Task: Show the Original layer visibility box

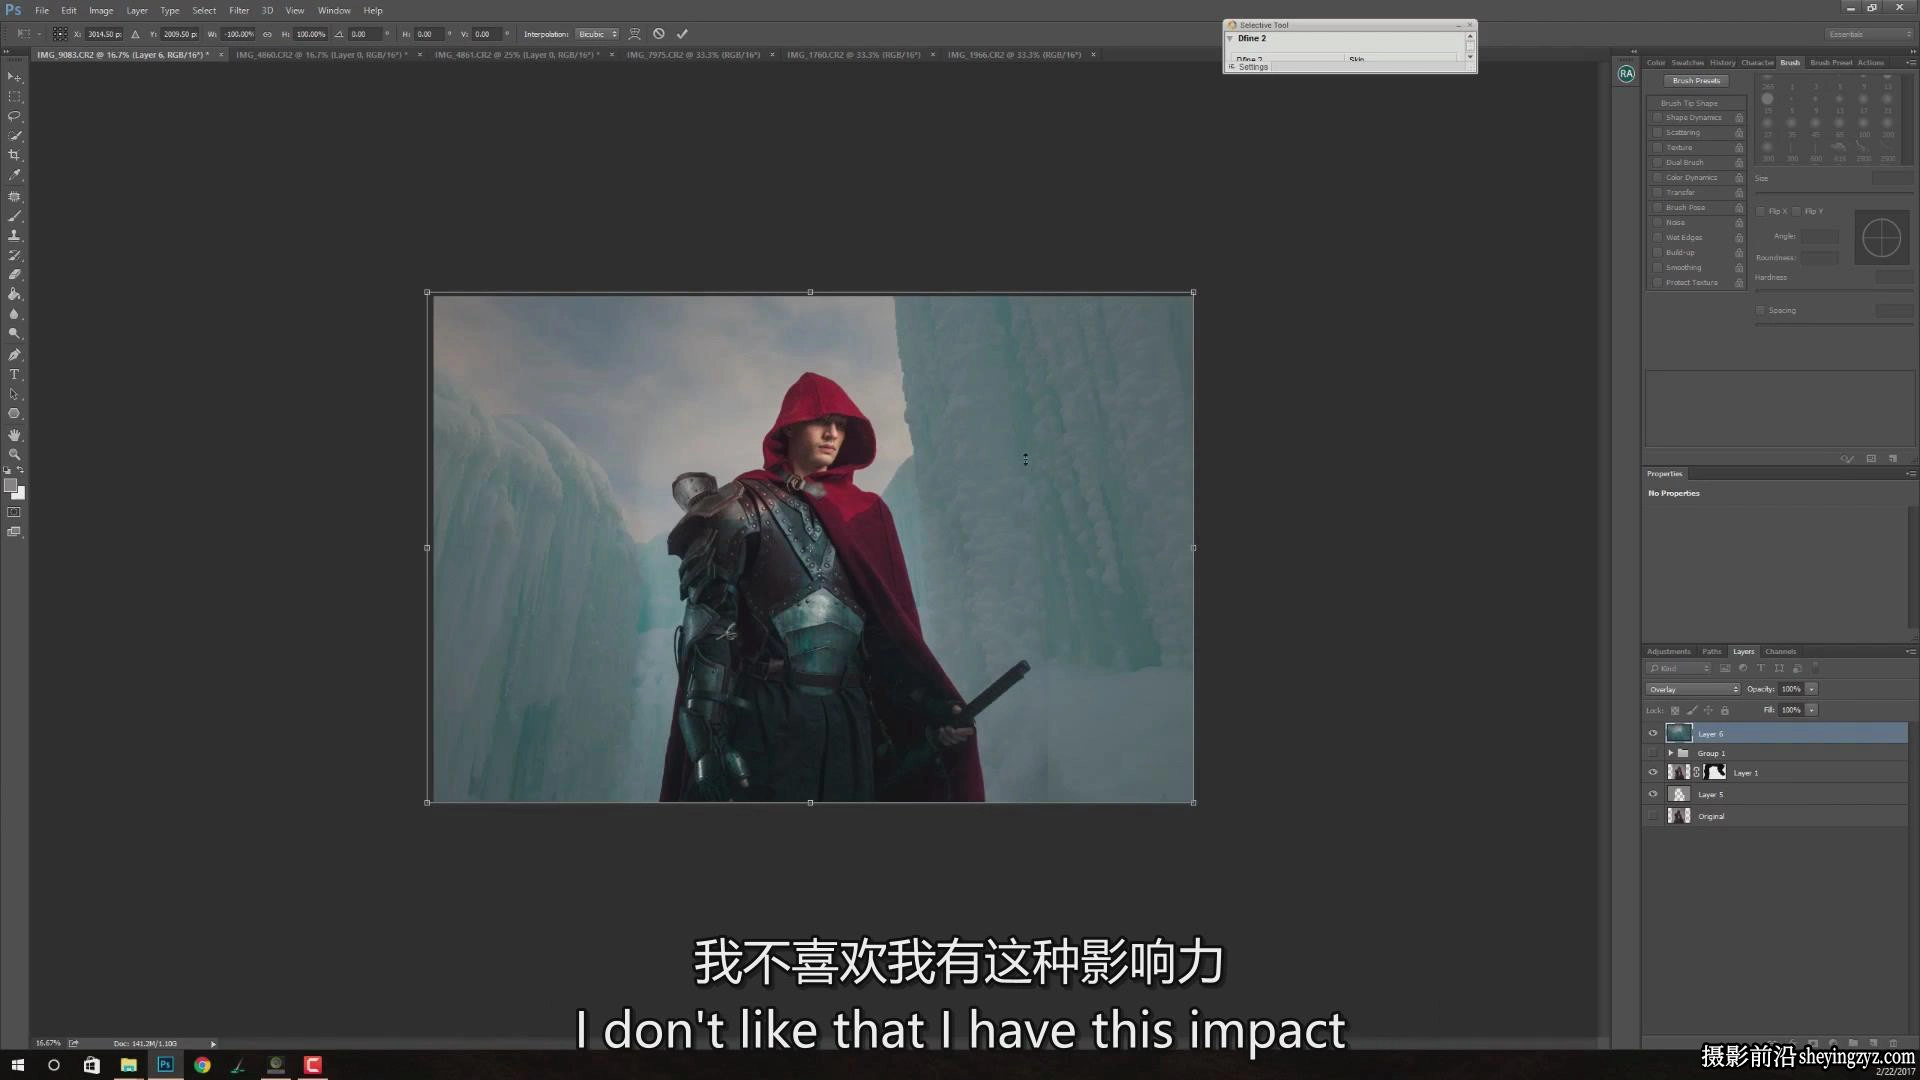Action: point(1653,816)
